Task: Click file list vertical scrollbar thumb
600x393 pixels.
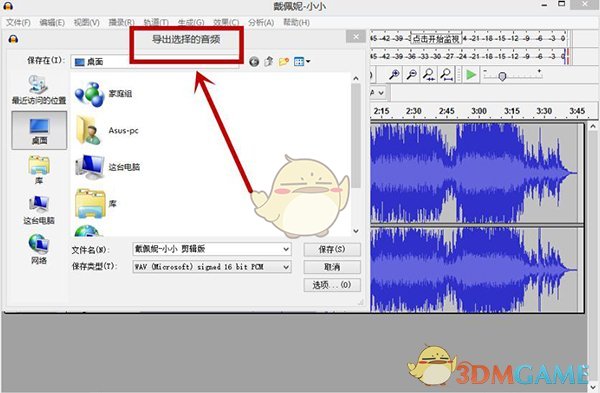Action: pyautogui.click(x=356, y=135)
